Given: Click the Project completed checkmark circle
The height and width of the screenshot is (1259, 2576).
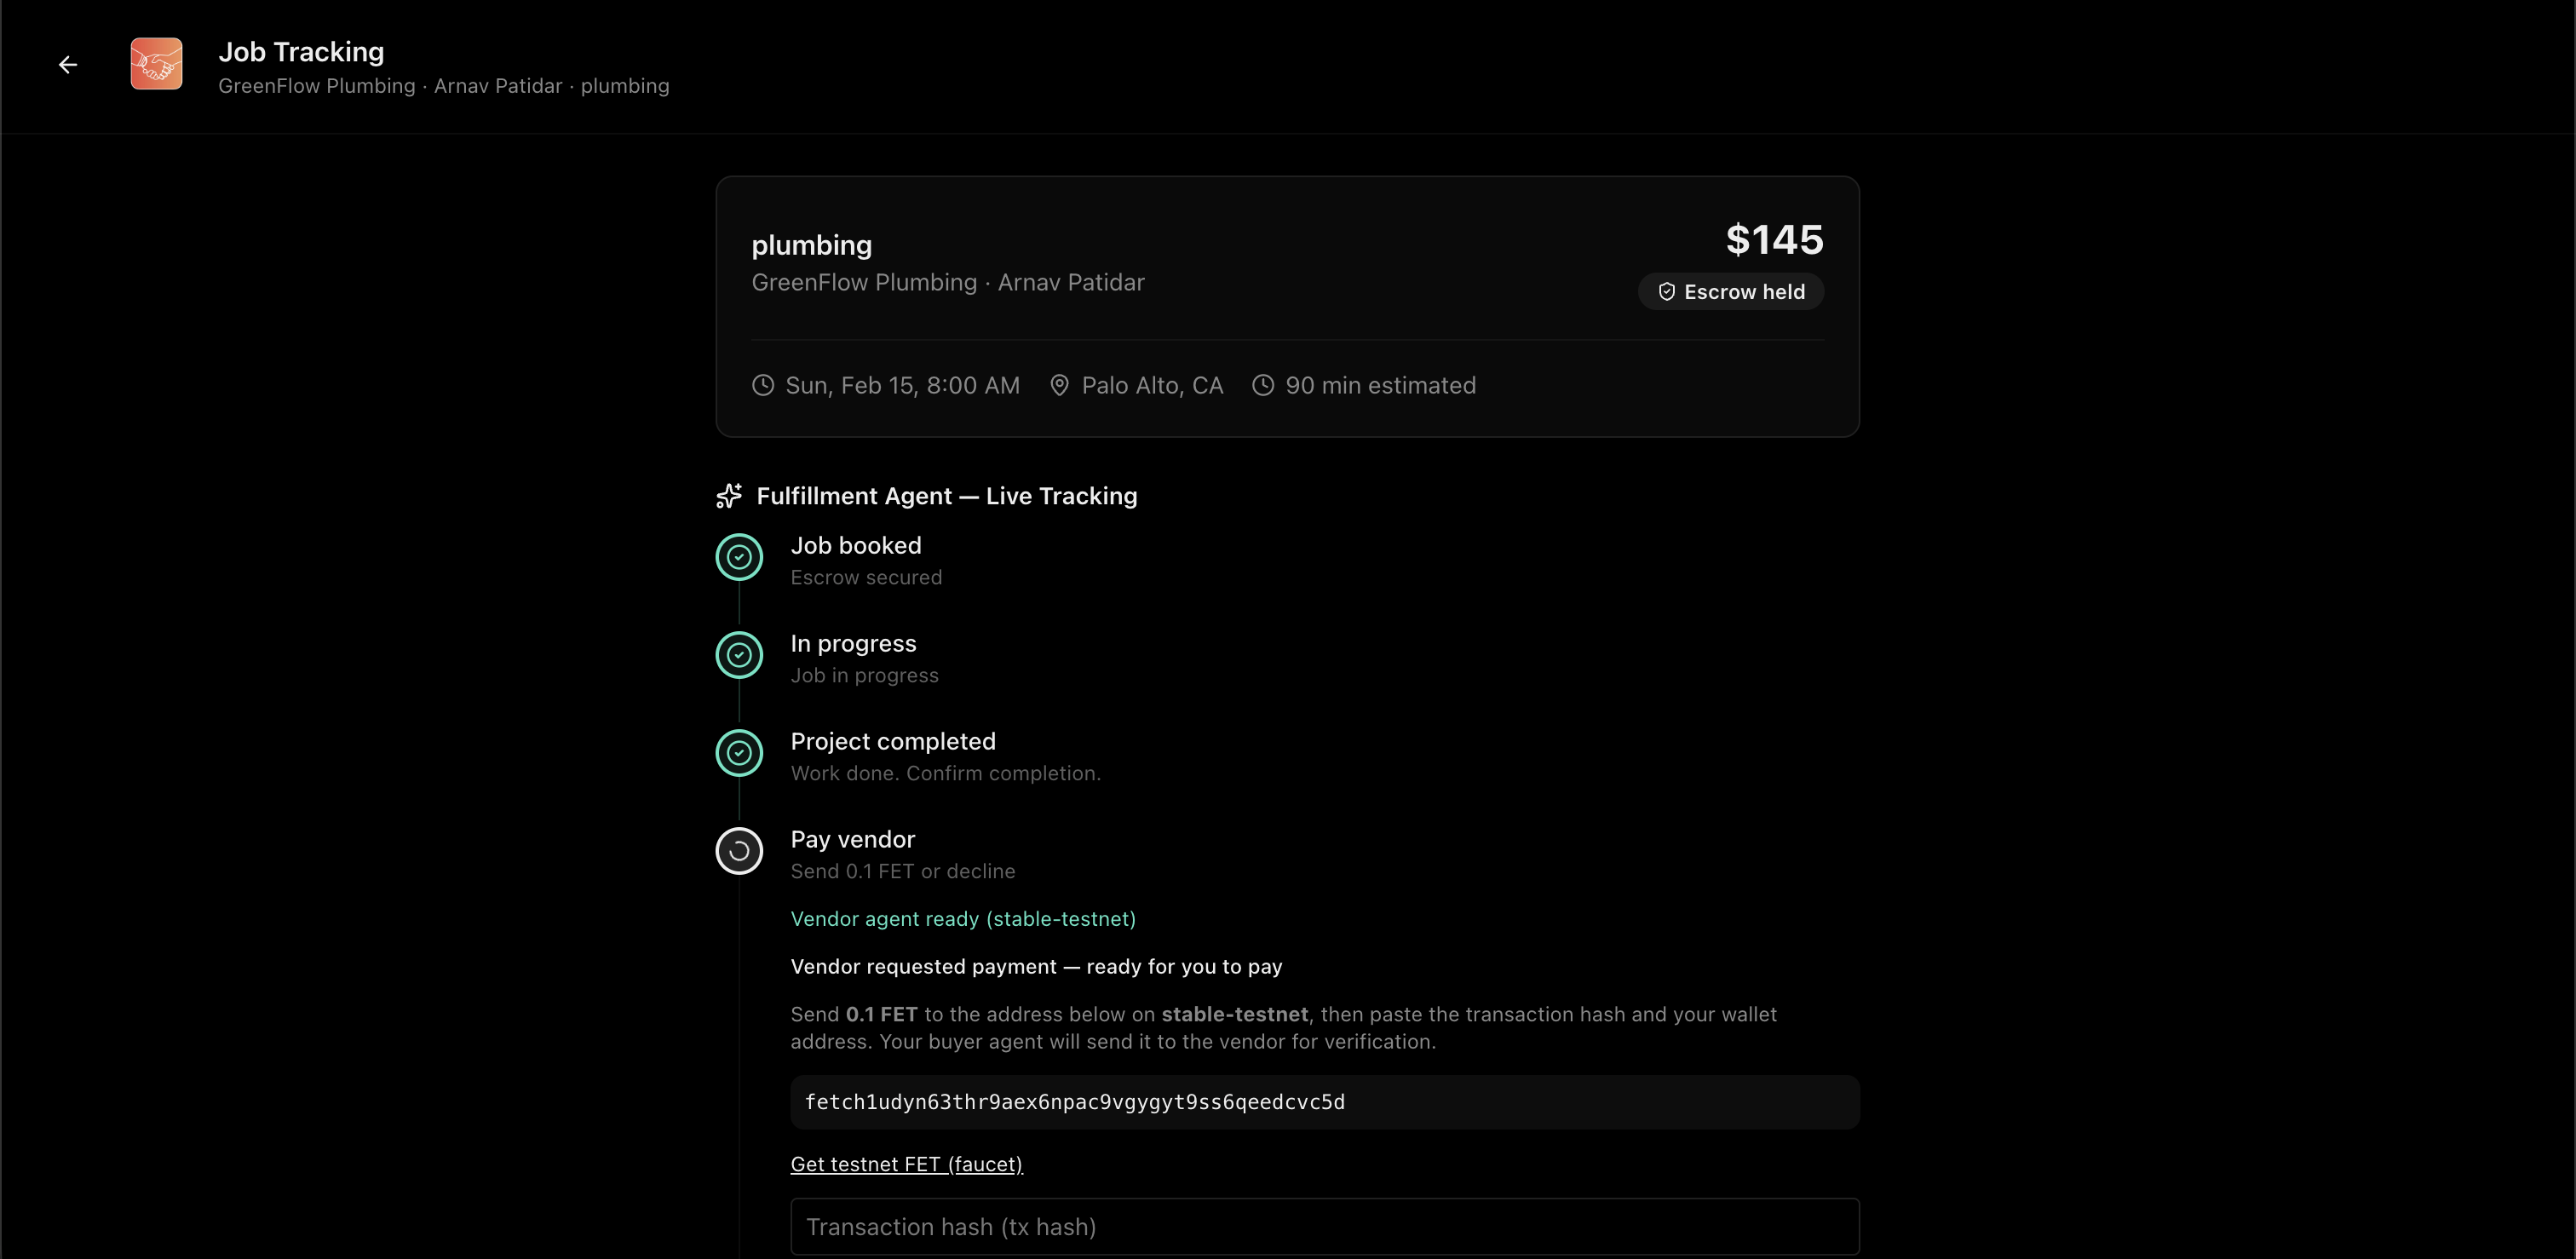Looking at the screenshot, I should point(739,753).
